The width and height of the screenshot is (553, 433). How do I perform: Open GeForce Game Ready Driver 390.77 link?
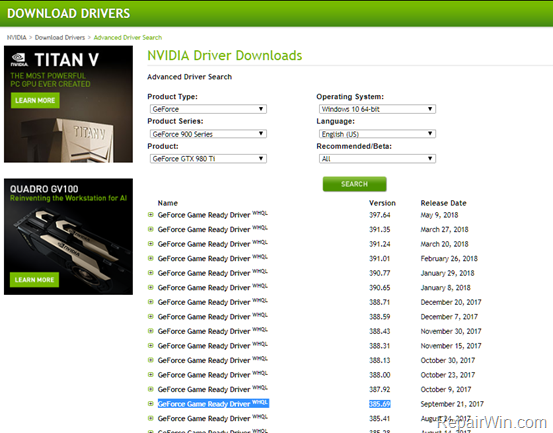point(212,273)
